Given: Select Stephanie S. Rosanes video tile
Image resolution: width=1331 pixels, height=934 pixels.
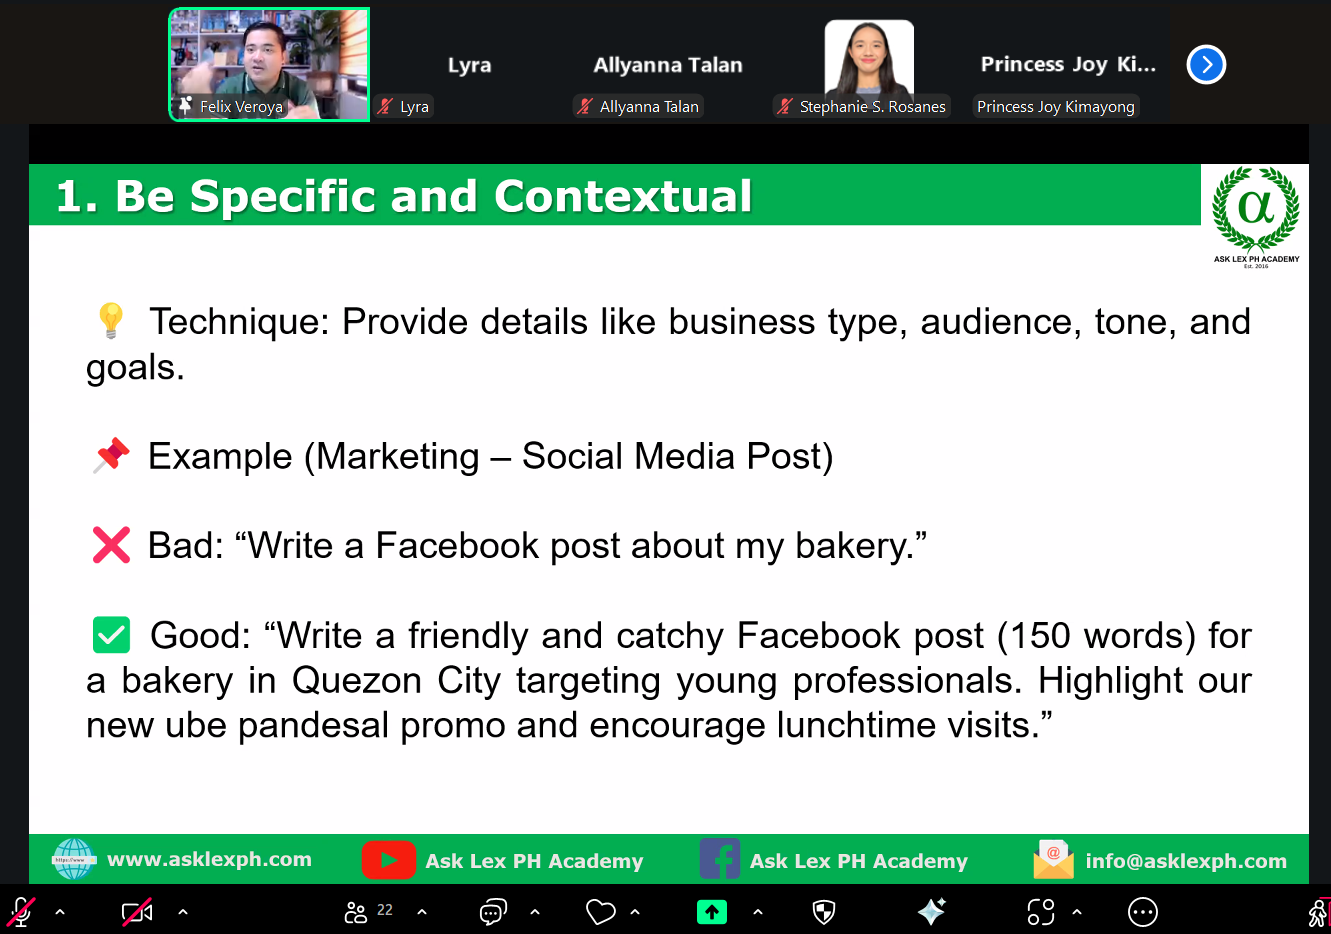Looking at the screenshot, I should 868,65.
